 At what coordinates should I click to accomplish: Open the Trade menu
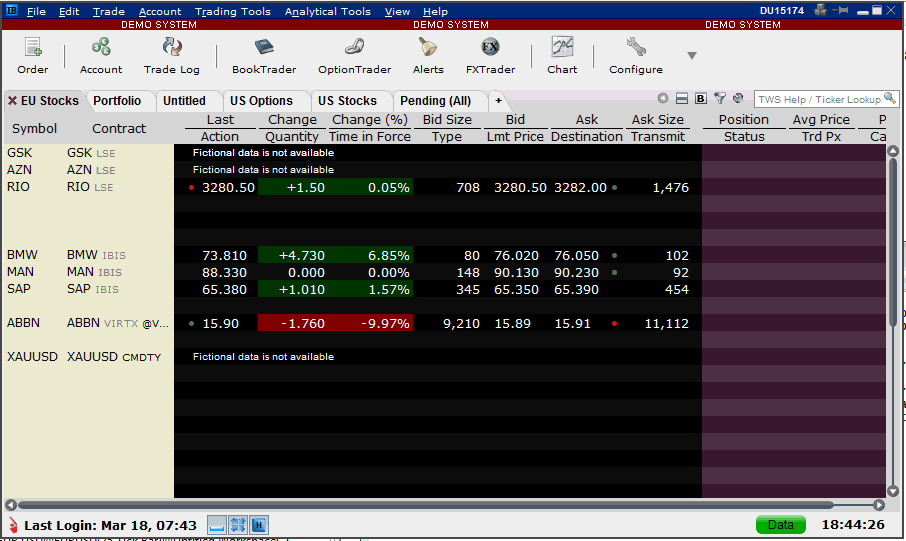(109, 11)
